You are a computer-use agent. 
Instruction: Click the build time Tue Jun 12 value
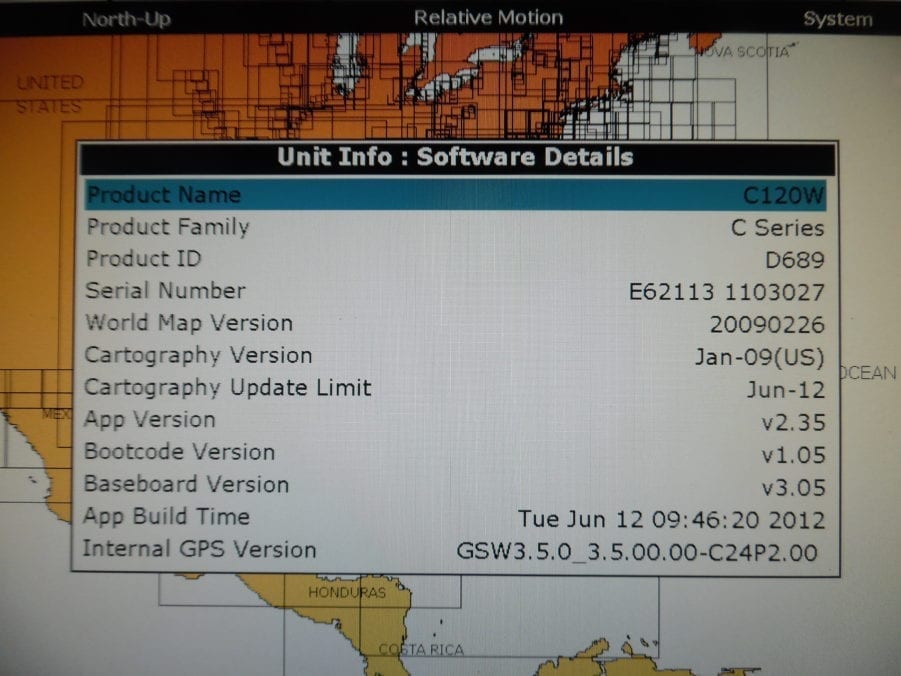click(x=672, y=520)
